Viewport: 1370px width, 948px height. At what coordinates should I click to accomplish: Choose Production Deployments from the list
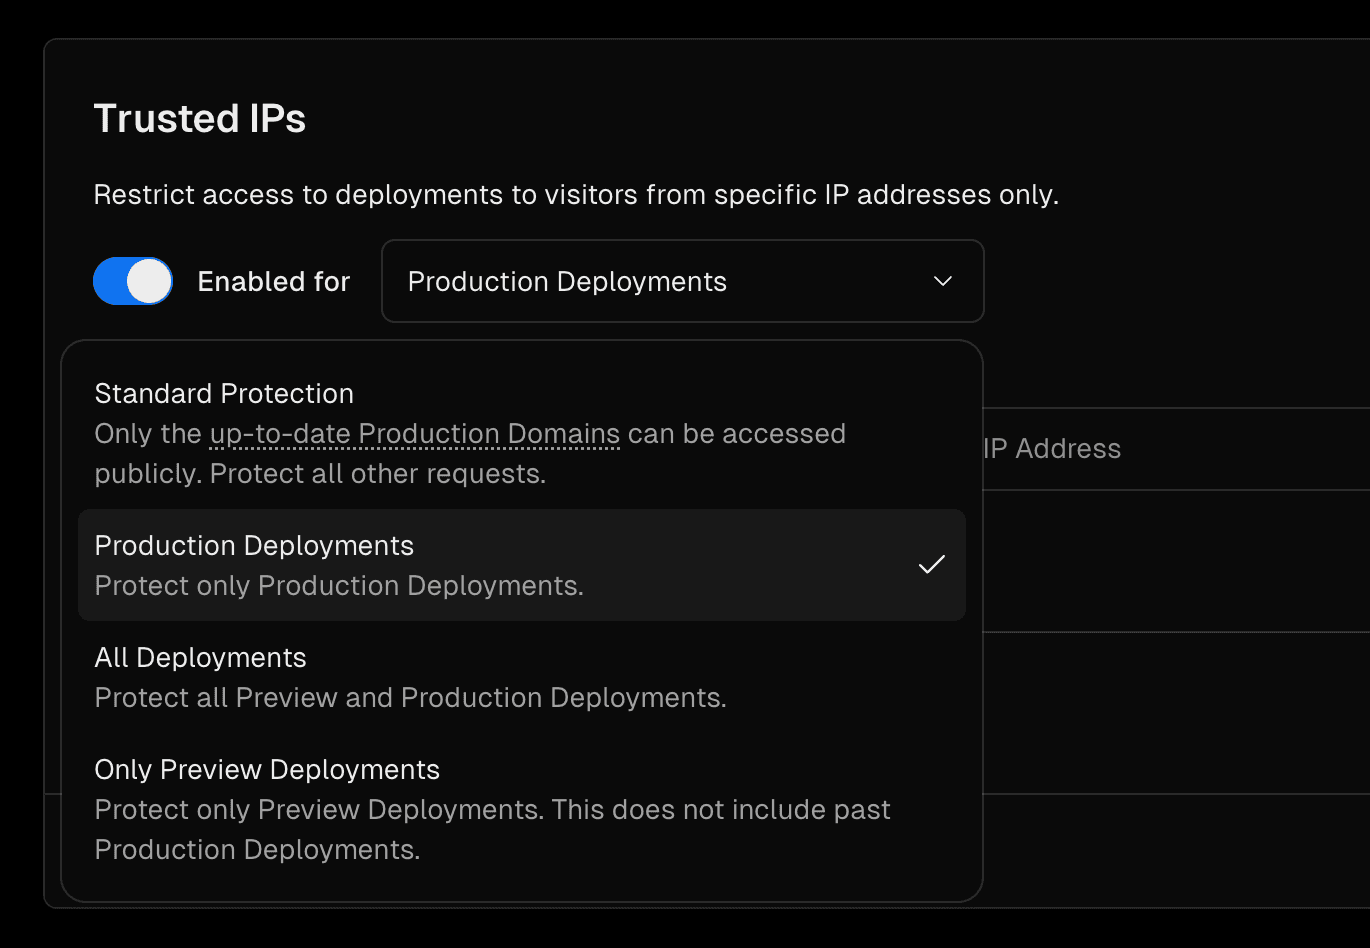click(x=254, y=545)
